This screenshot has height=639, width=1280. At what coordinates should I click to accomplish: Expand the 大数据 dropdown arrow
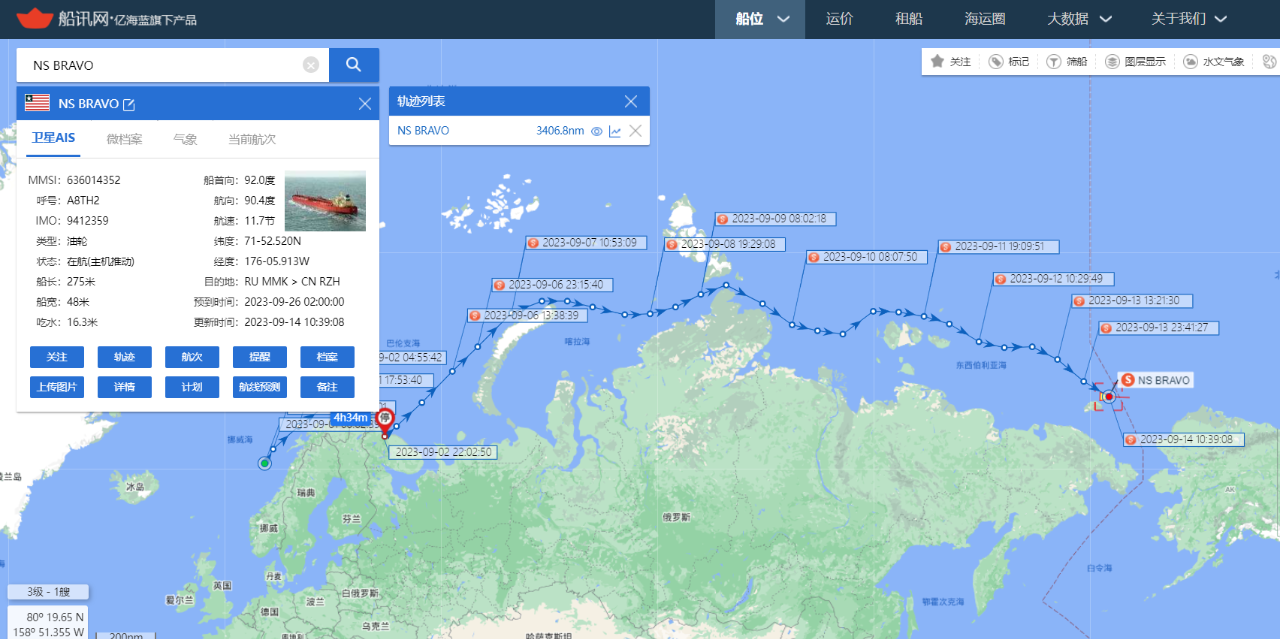click(x=1106, y=19)
